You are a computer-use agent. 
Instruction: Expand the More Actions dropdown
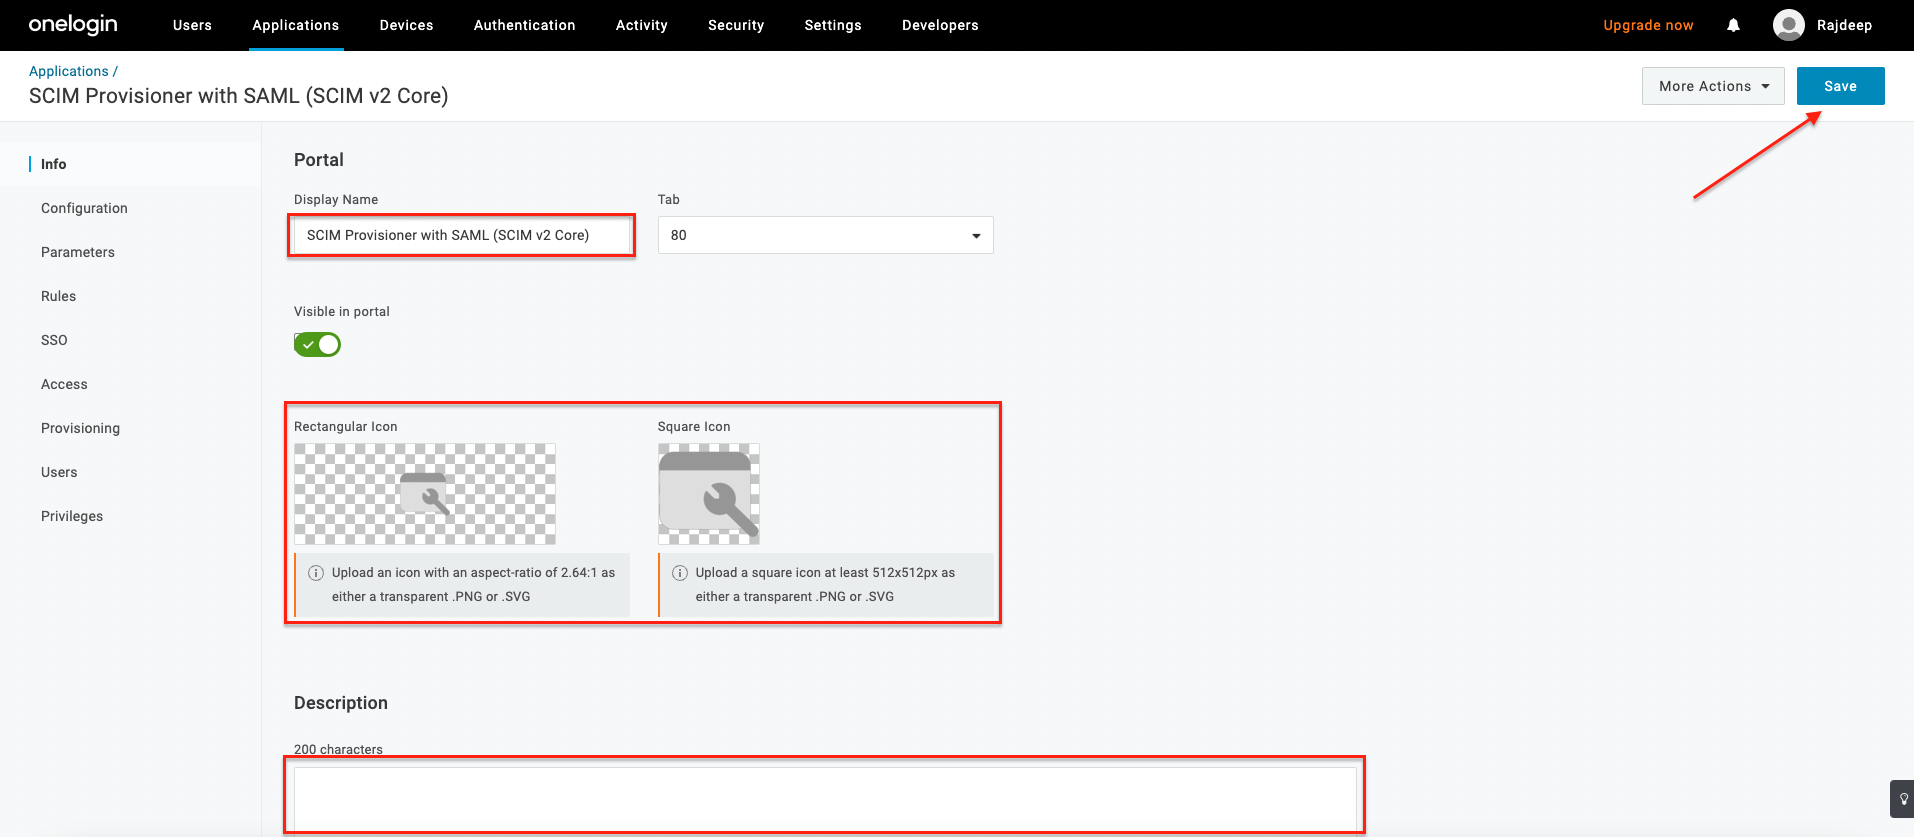pyautogui.click(x=1712, y=86)
